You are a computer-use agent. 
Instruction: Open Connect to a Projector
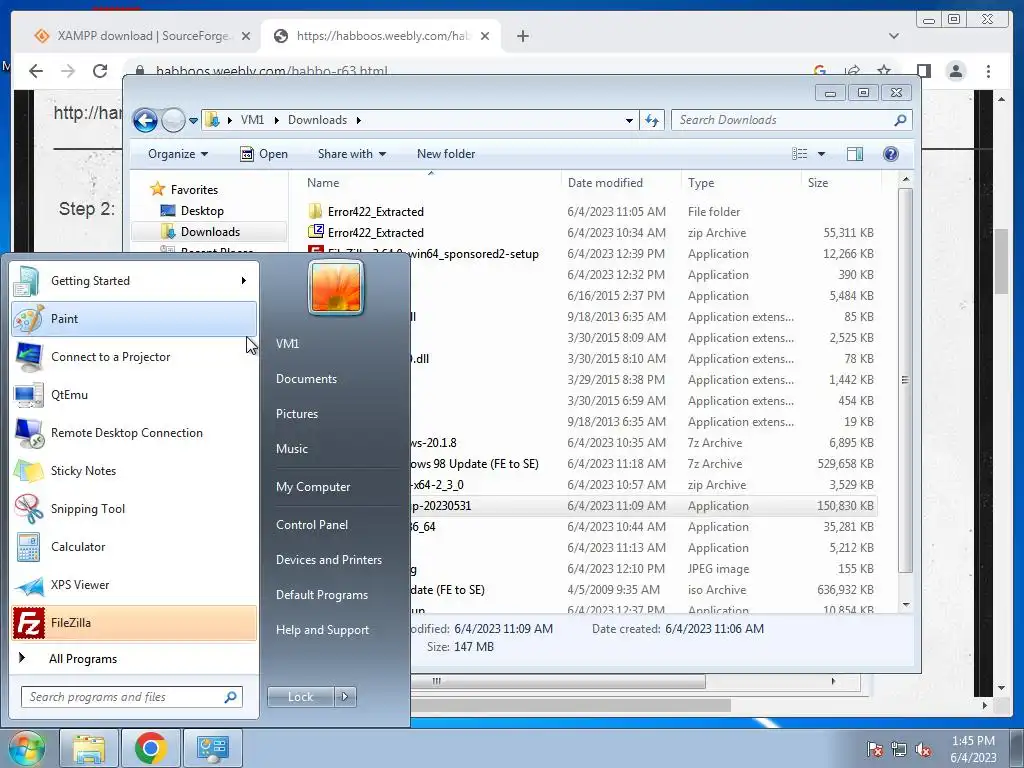click(x=134, y=357)
